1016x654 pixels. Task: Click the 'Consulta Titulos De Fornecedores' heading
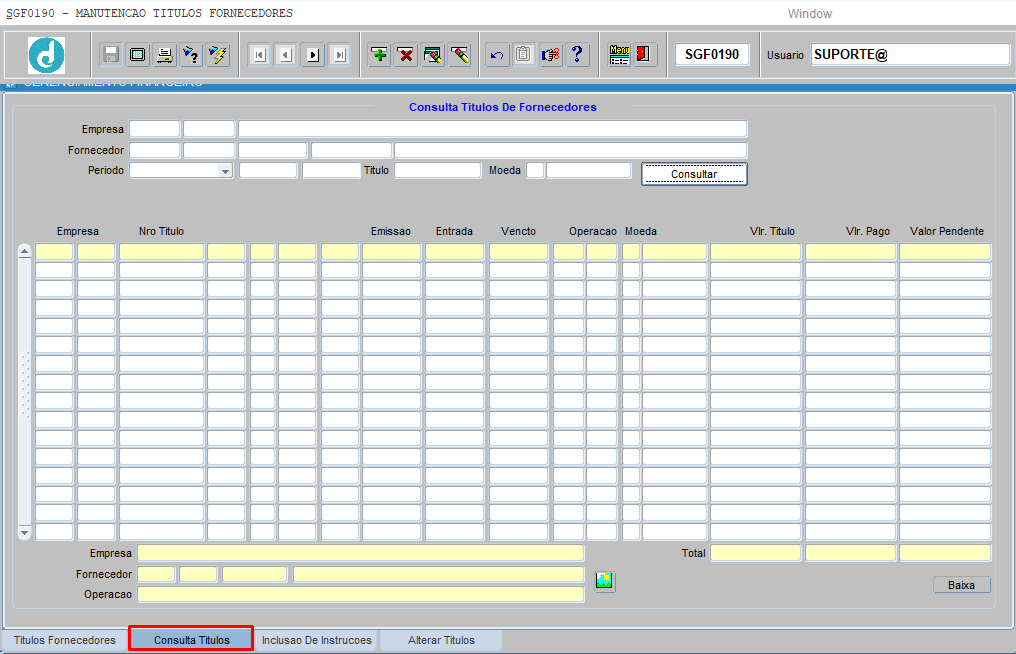click(x=503, y=107)
